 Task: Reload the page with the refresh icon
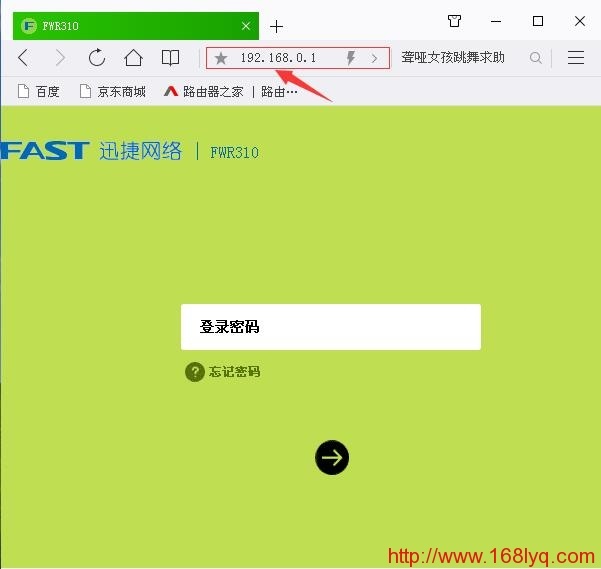point(96,58)
